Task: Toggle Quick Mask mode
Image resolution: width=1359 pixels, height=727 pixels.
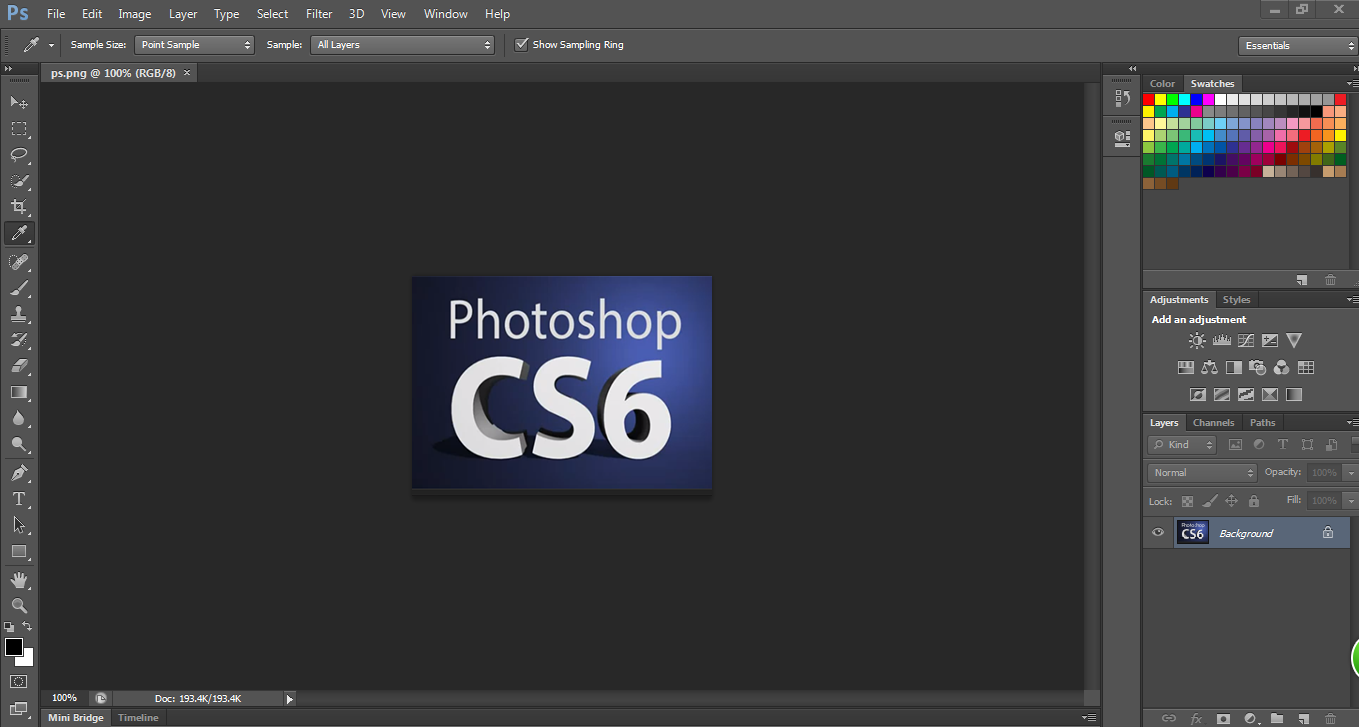Action: pyautogui.click(x=19, y=681)
